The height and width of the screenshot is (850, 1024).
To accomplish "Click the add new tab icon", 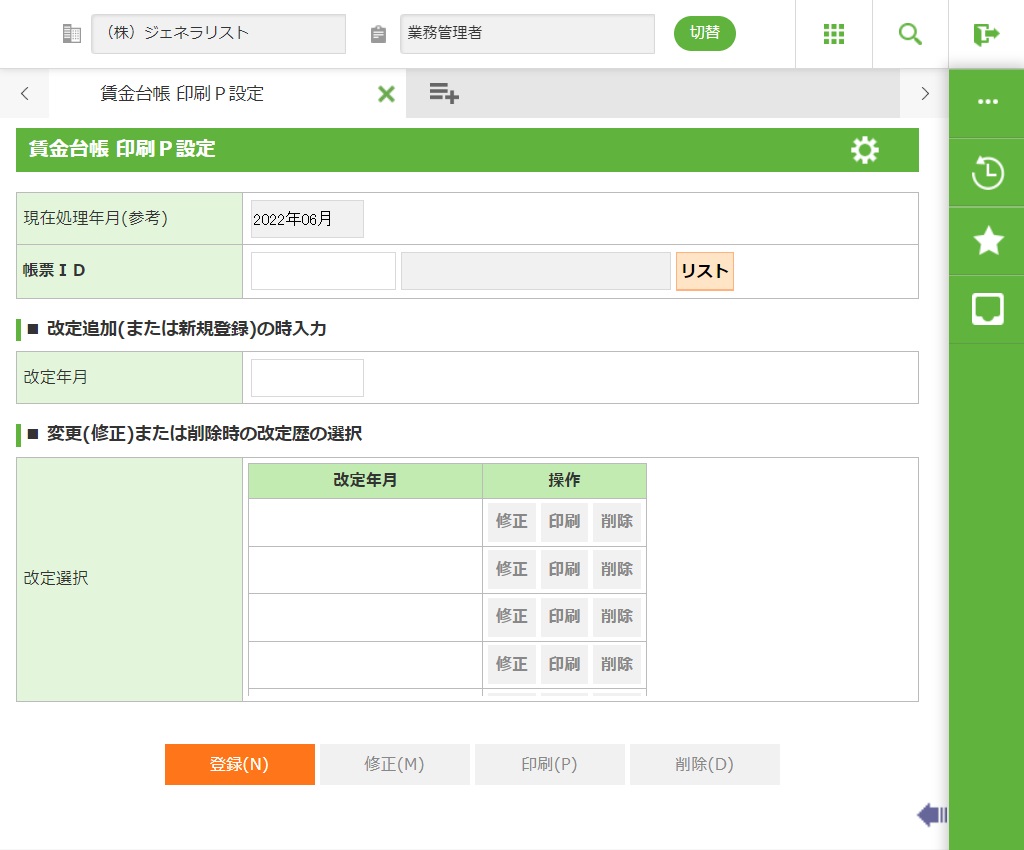I will [444, 94].
